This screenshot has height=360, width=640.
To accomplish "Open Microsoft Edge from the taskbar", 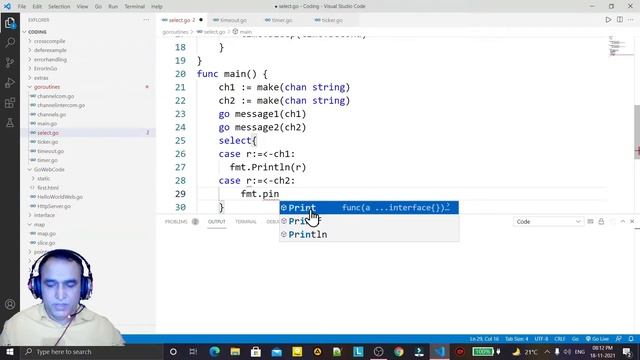I will (214, 351).
